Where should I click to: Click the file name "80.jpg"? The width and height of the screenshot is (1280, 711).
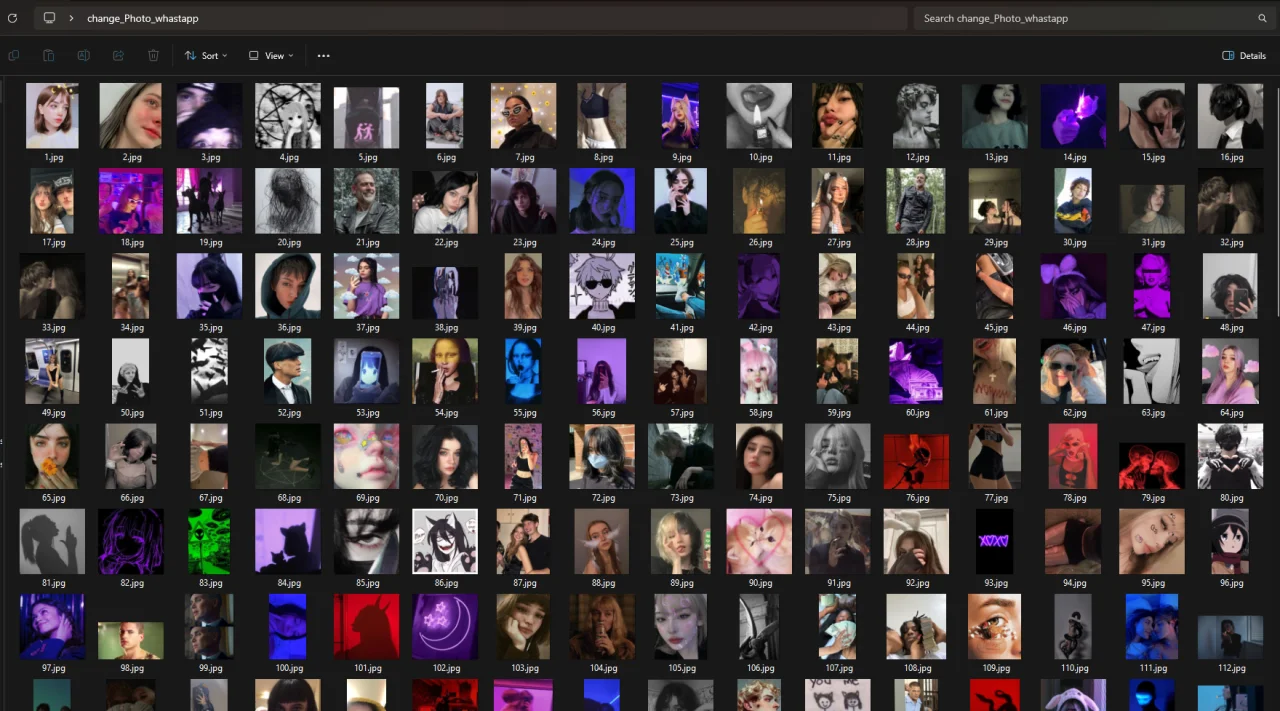[x=1231, y=498]
